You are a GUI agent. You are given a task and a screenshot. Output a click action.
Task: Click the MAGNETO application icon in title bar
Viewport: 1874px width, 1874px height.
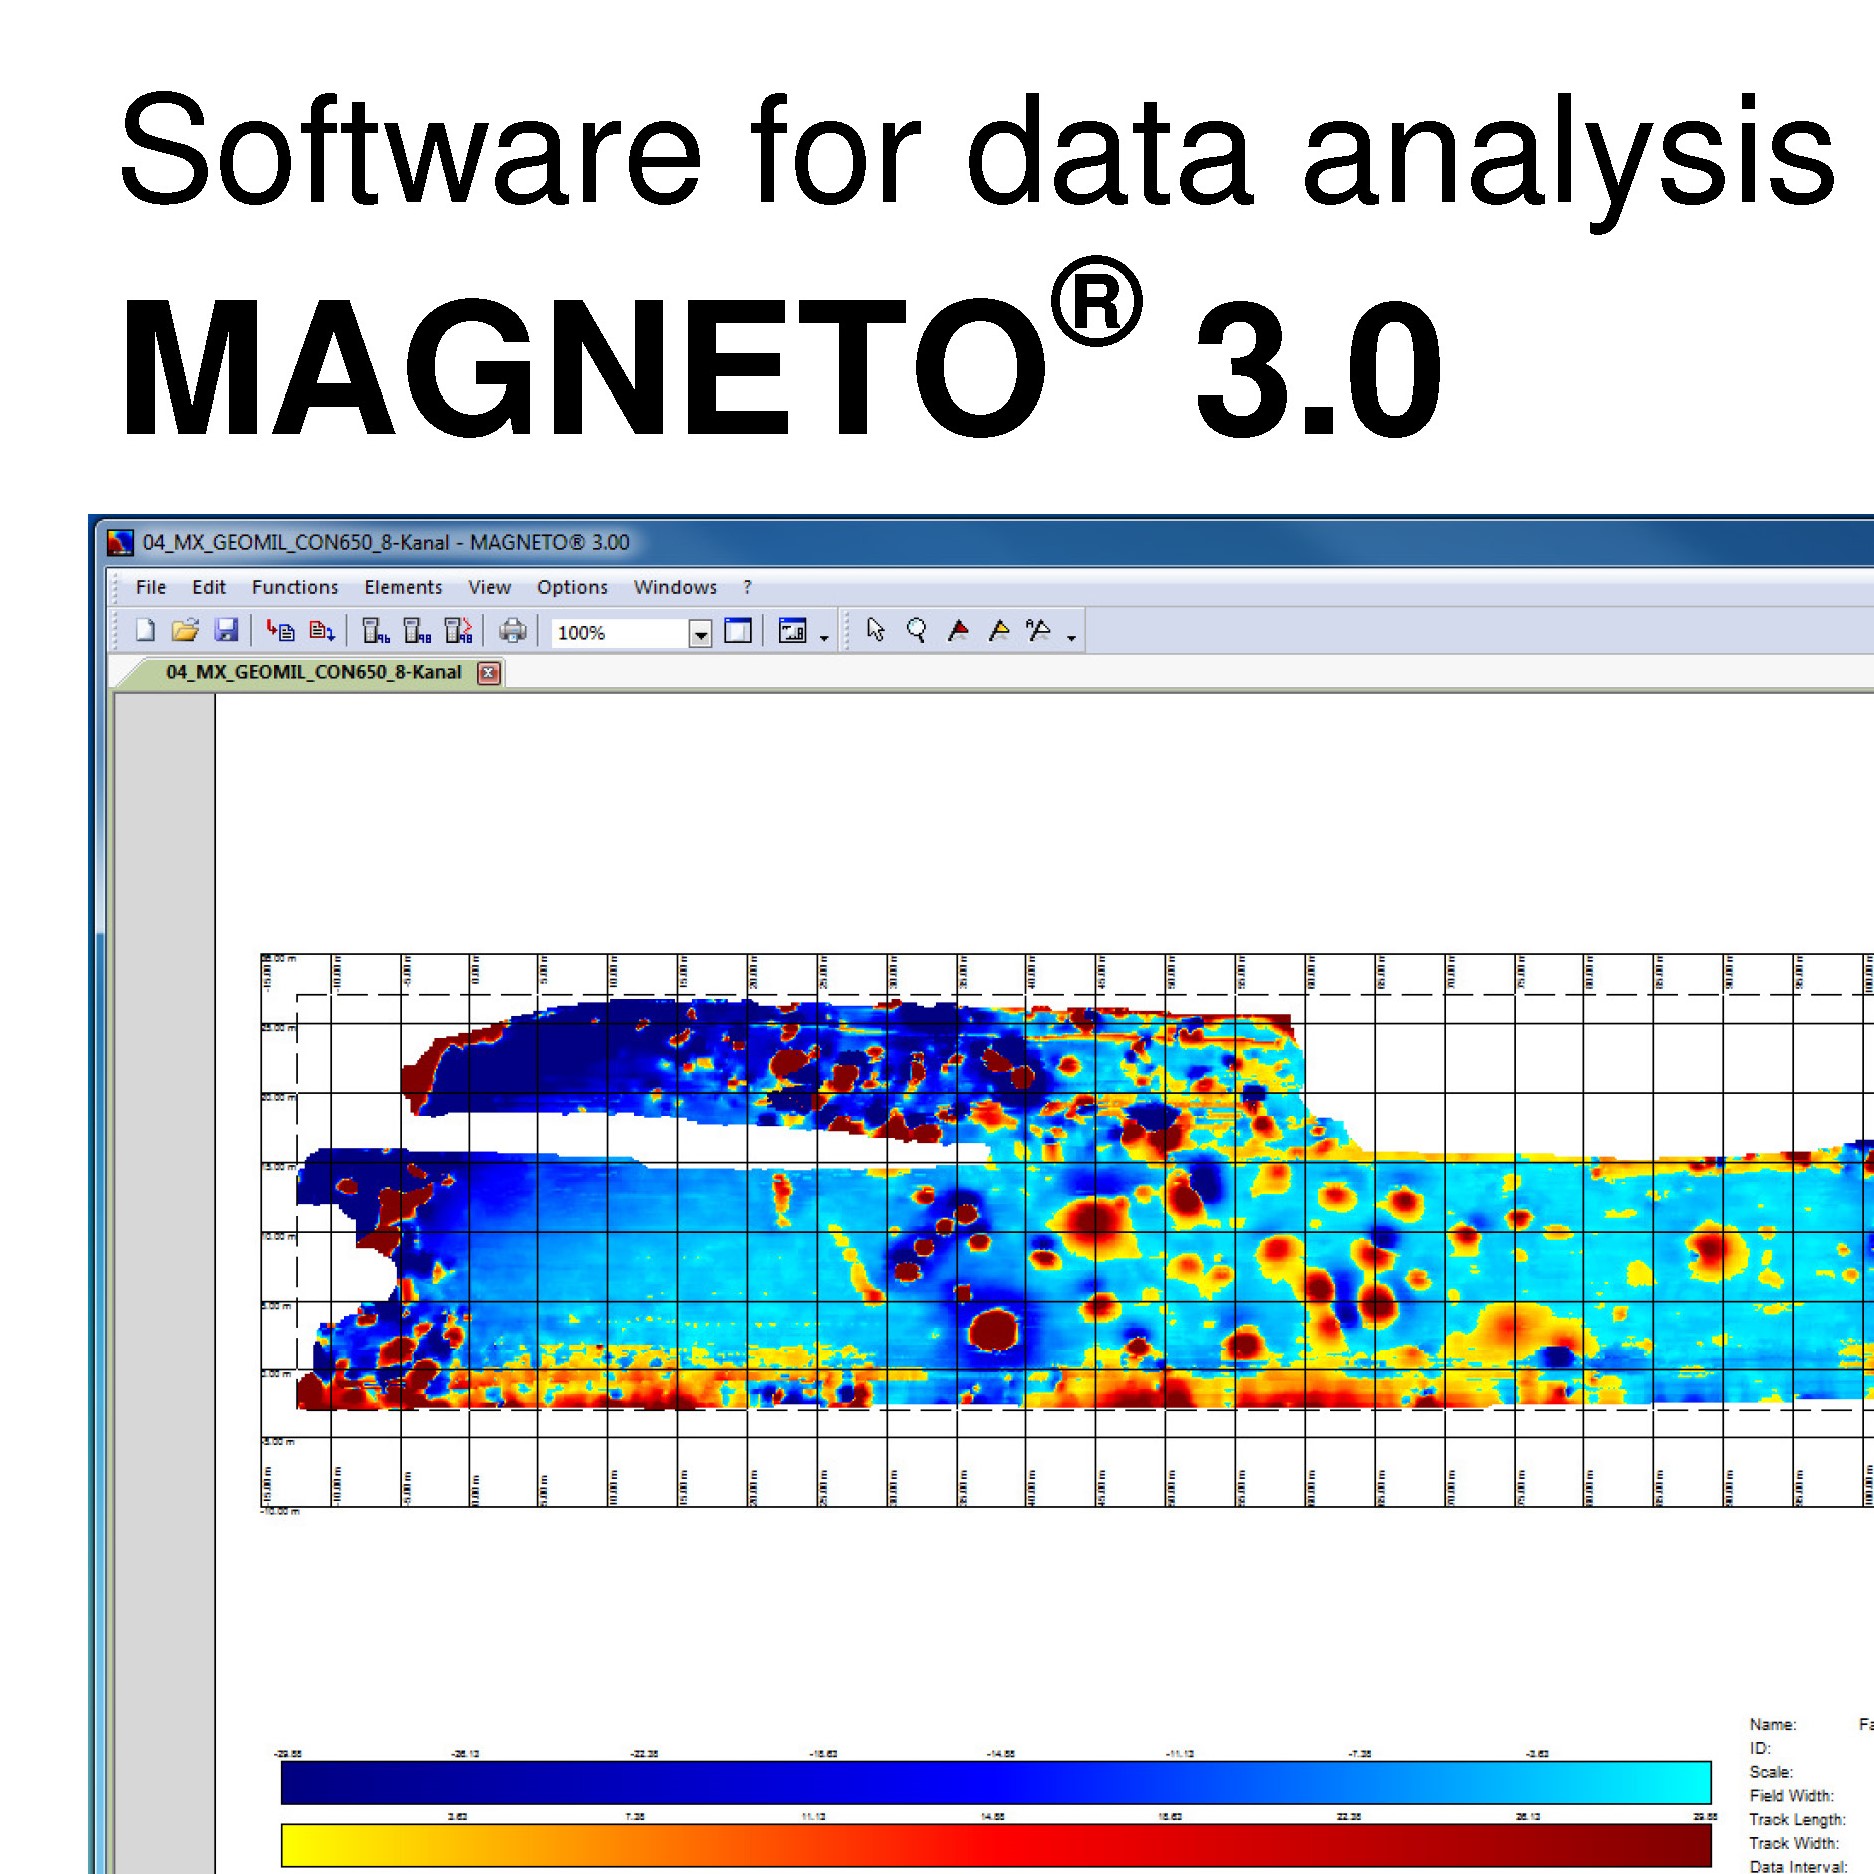(x=121, y=542)
